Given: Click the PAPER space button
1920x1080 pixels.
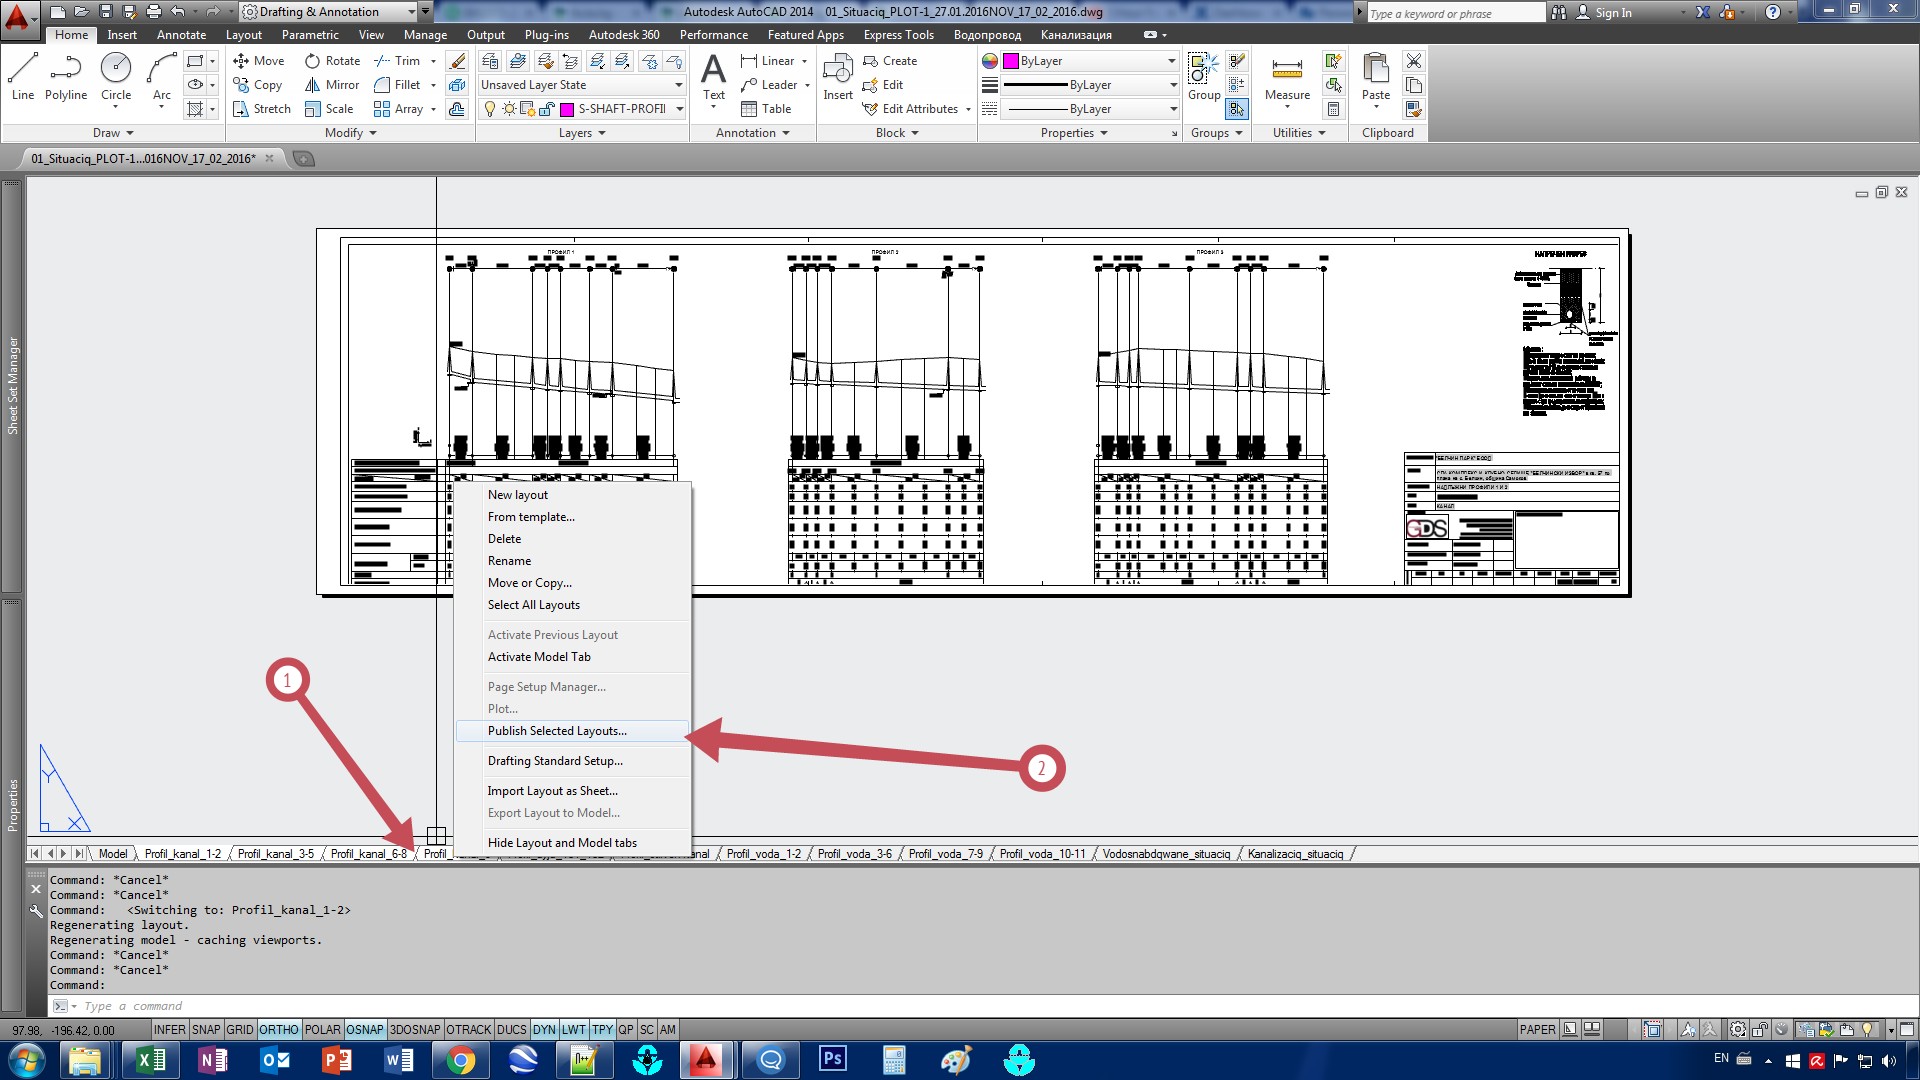Looking at the screenshot, I should coord(1537,1030).
